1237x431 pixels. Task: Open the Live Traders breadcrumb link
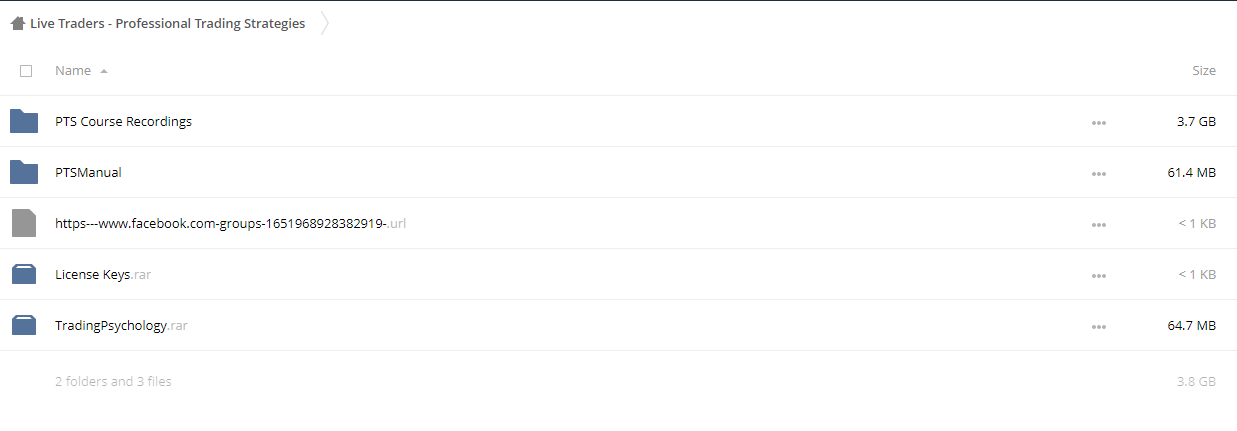click(167, 24)
